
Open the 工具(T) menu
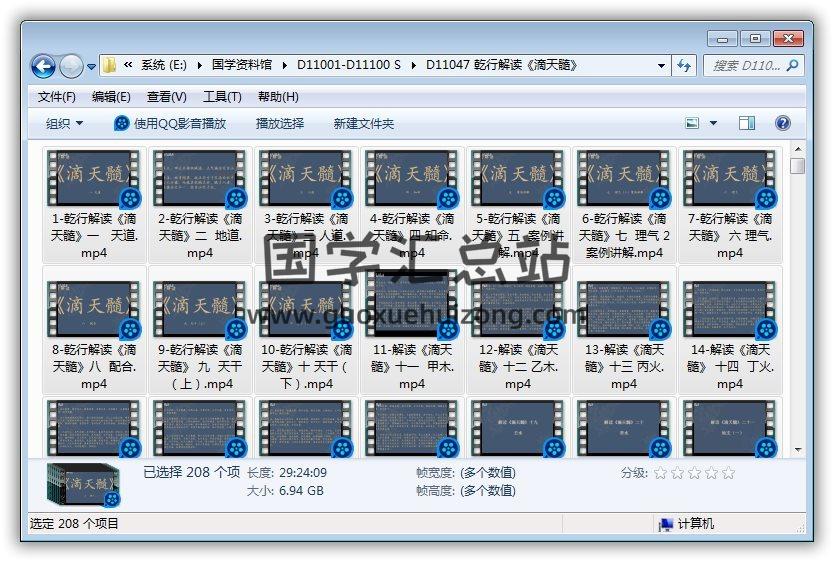pyautogui.click(x=222, y=97)
